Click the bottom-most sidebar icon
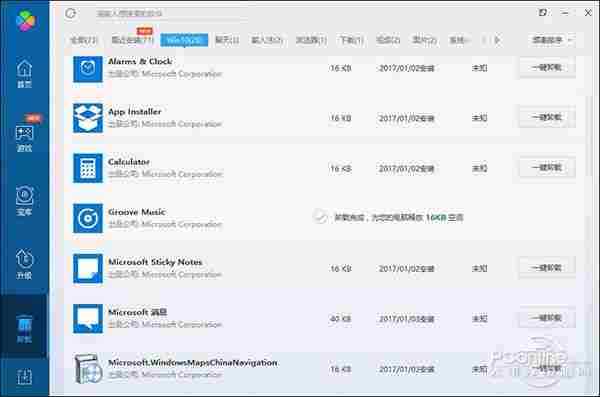Viewport: 600px width, 397px height. click(x=24, y=377)
